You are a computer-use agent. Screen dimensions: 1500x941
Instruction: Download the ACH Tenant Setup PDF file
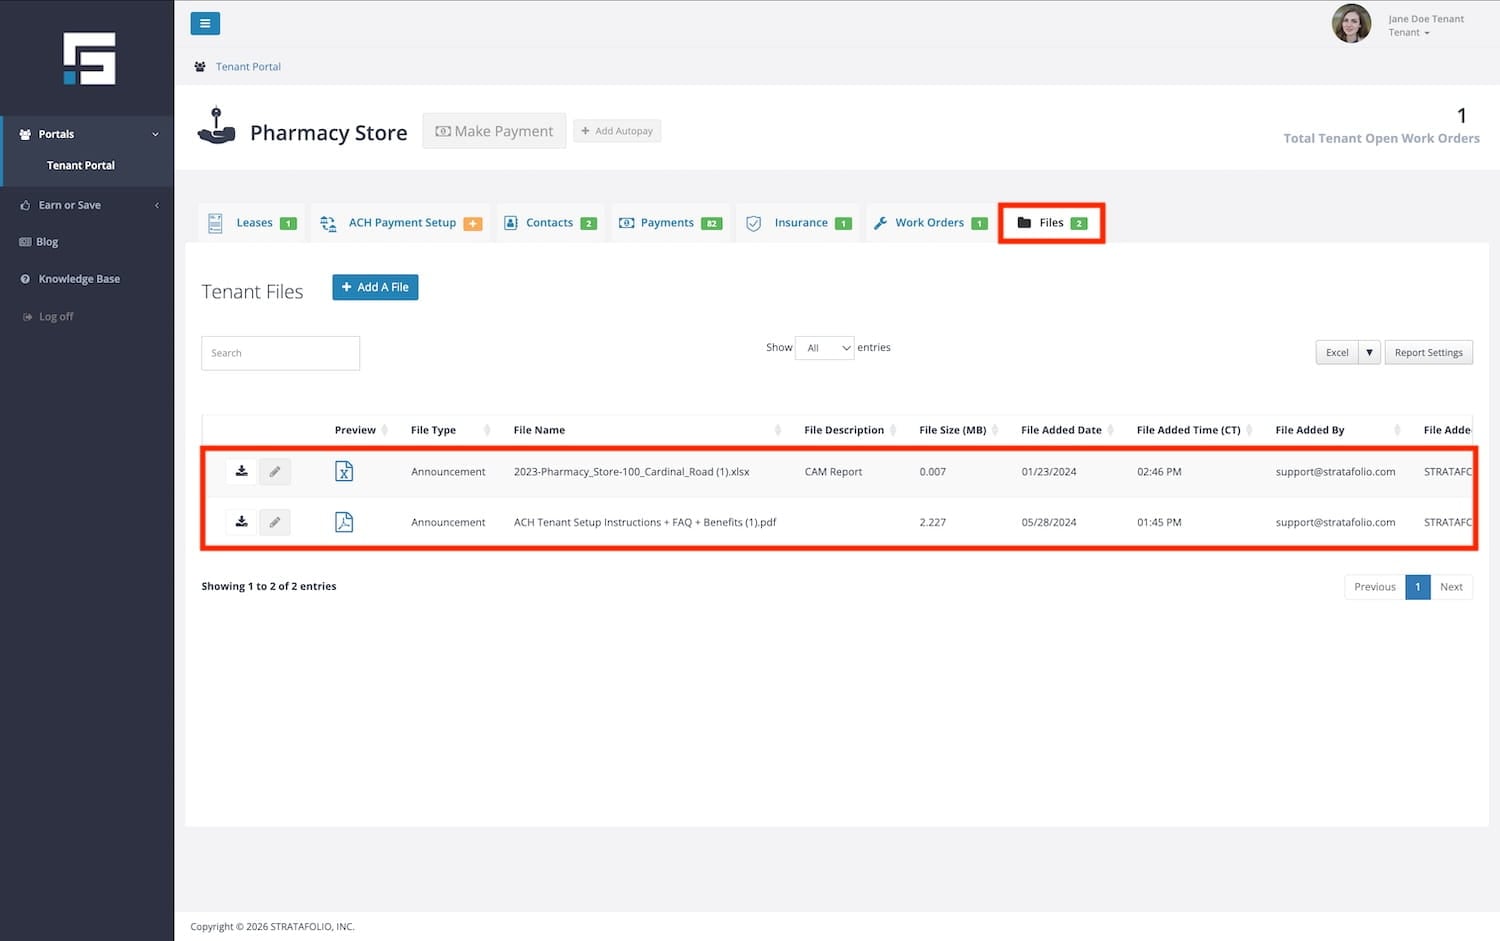tap(241, 522)
